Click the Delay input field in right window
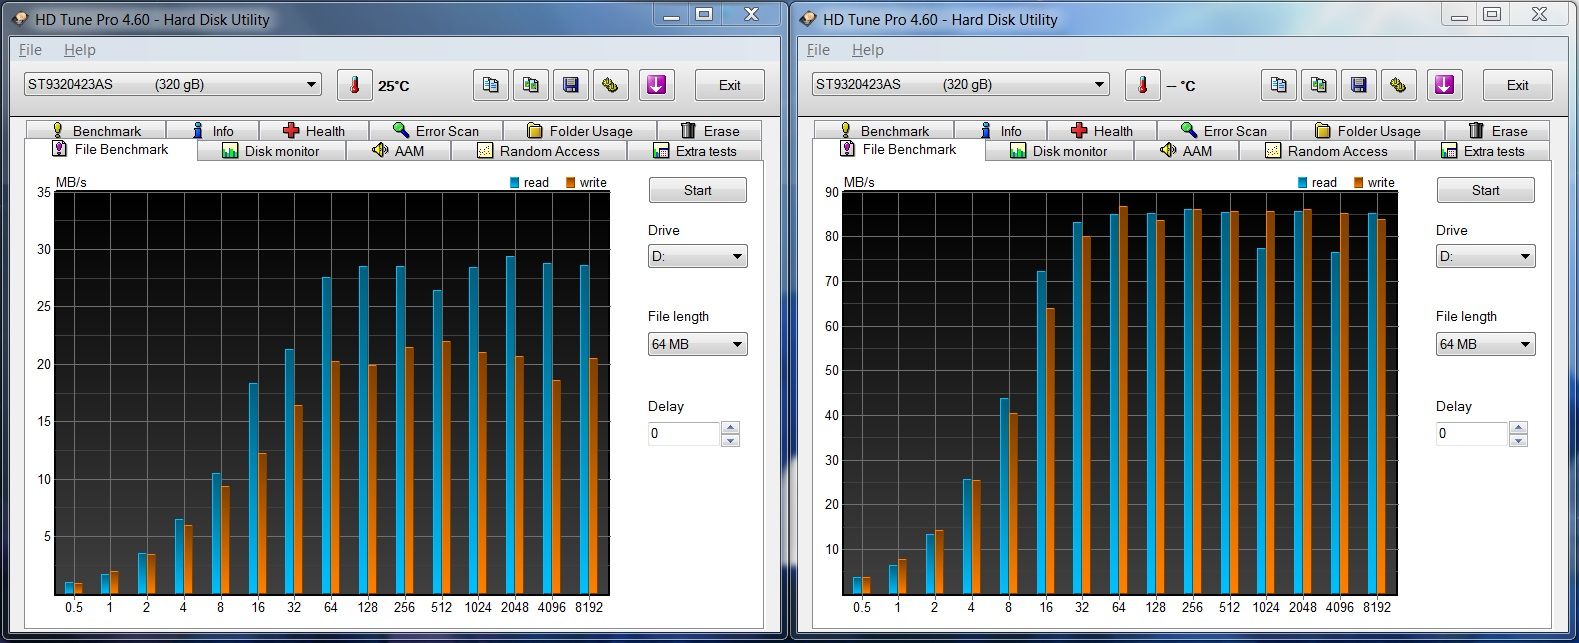1579x643 pixels. (x=1471, y=433)
